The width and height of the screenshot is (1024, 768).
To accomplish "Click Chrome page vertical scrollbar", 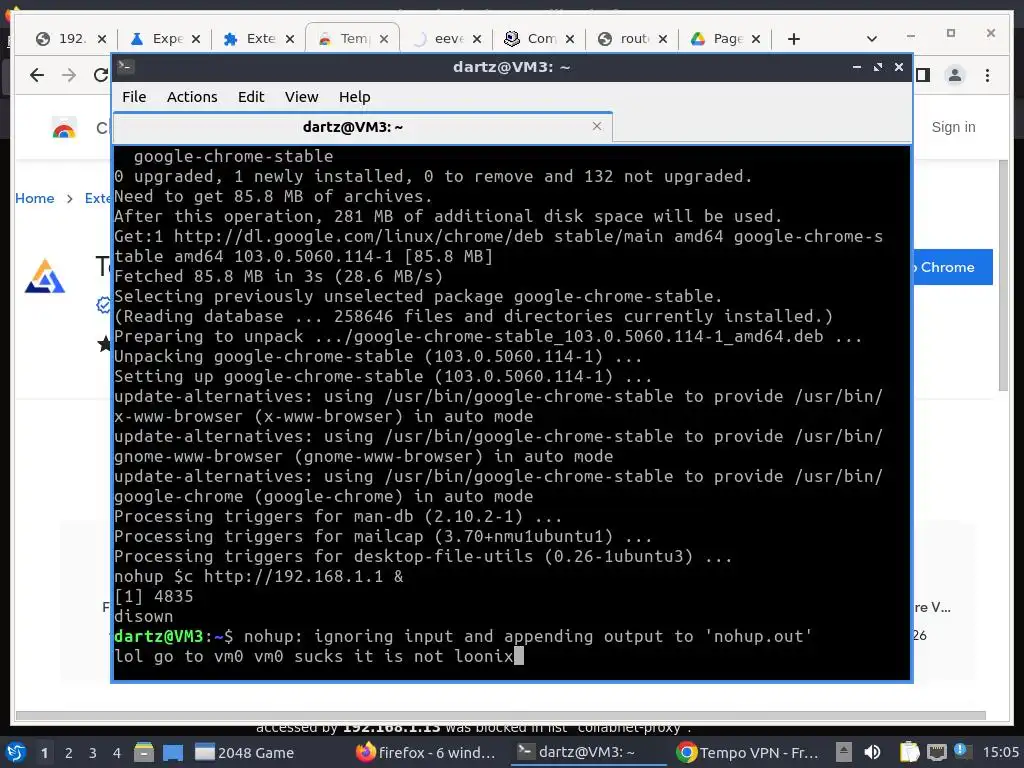I will click(1003, 274).
